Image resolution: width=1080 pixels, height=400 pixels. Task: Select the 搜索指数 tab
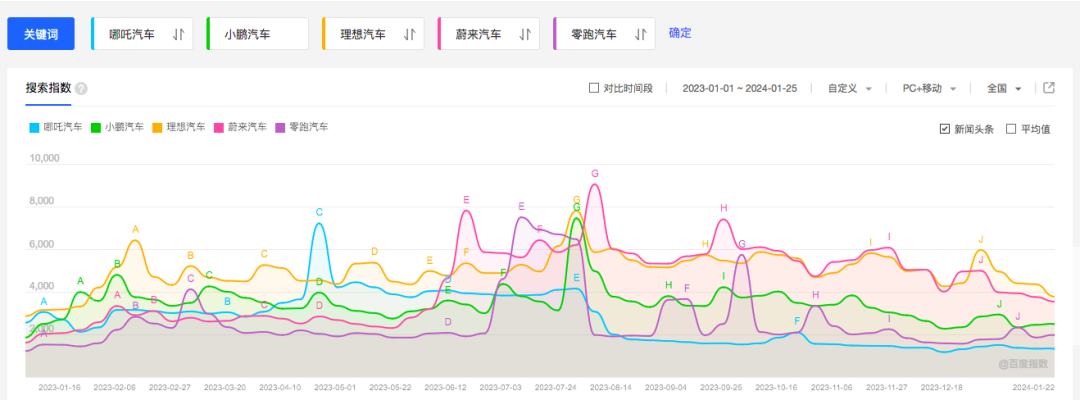pyautogui.click(x=48, y=88)
